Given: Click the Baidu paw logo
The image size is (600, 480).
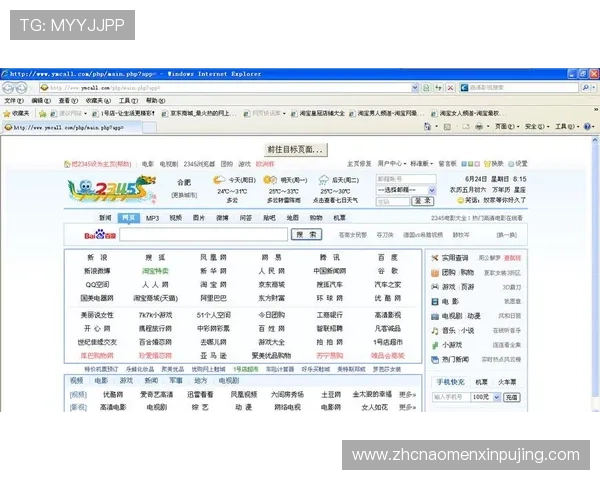Looking at the screenshot, I should click(100, 235).
